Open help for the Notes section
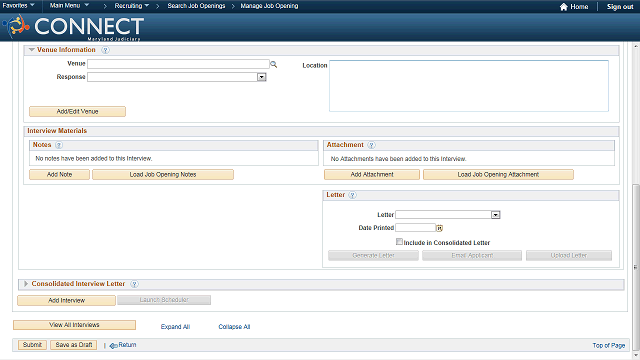The image size is (640, 360). pos(59,145)
